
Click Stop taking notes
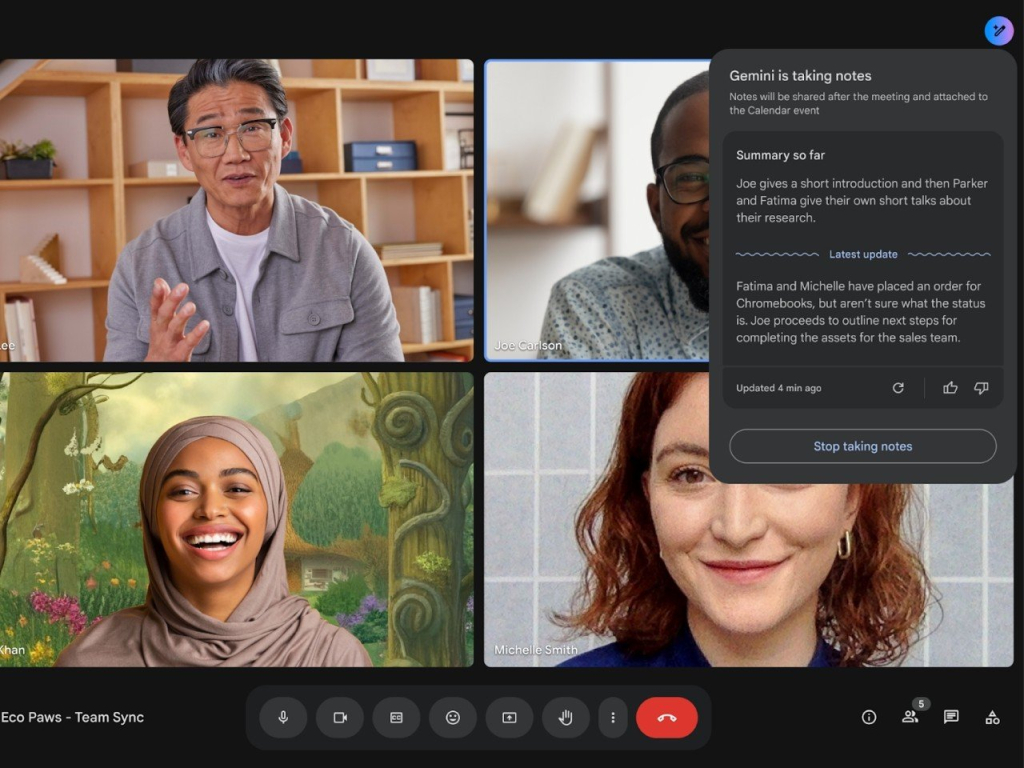[862, 446]
